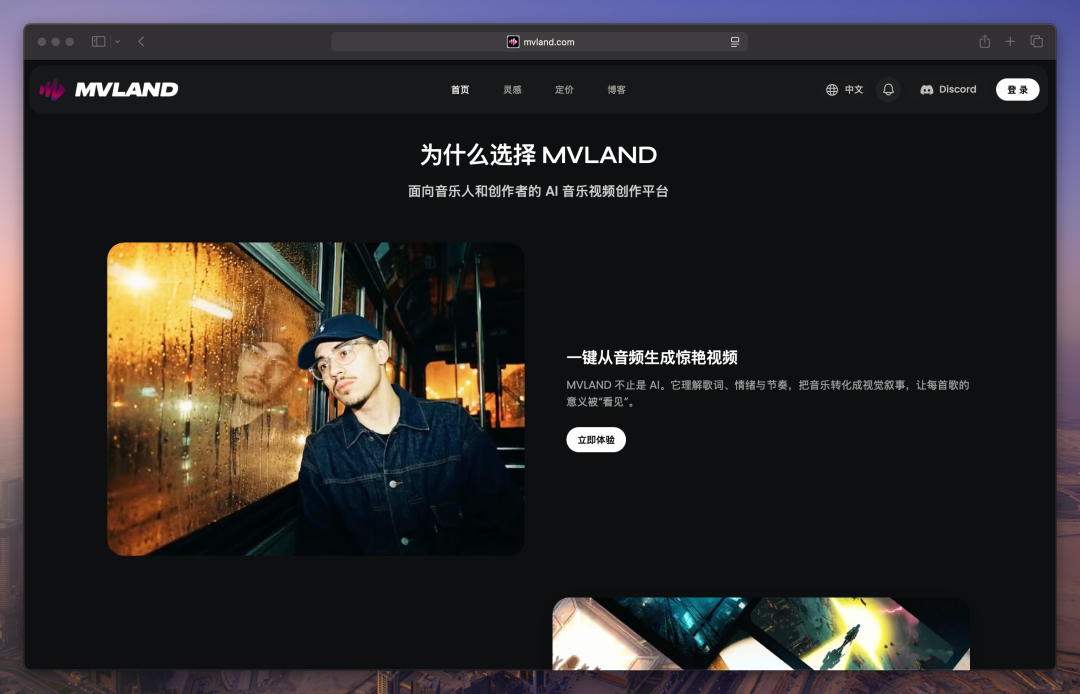Click the heading 为什么选择 MVLAND
This screenshot has height=694, width=1080.
pos(539,155)
